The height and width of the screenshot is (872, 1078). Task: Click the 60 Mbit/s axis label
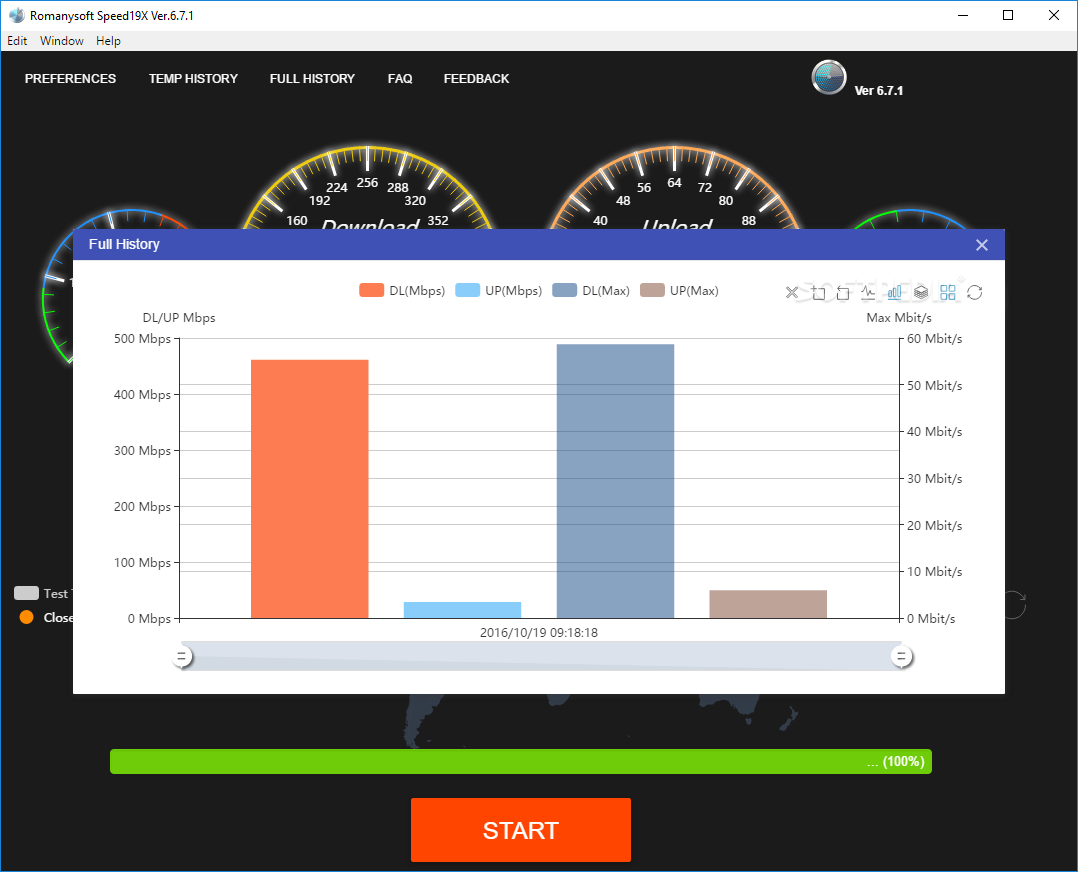[934, 338]
